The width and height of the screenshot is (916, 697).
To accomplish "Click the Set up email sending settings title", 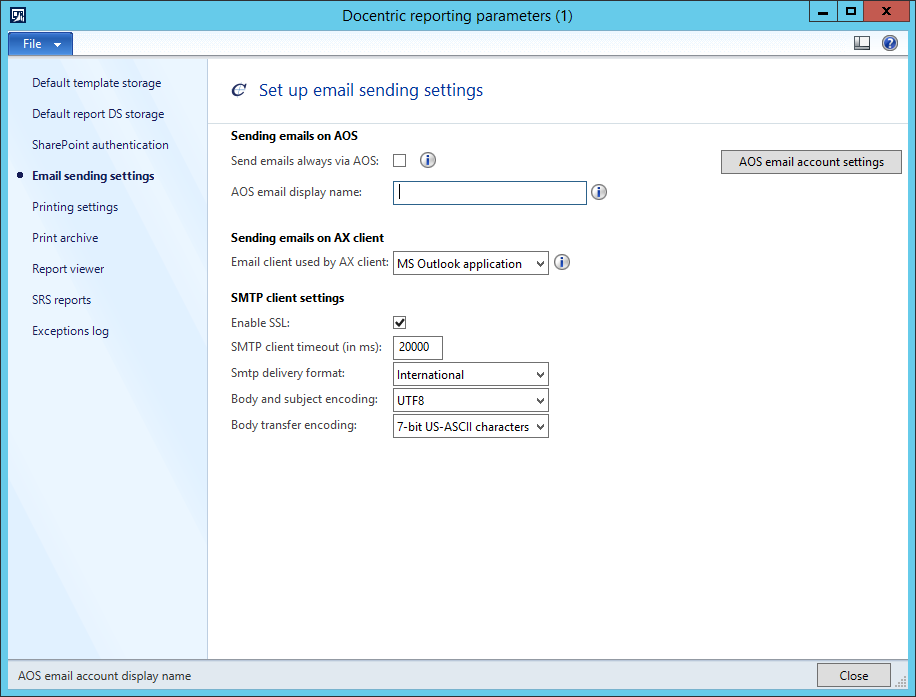I will (x=371, y=90).
